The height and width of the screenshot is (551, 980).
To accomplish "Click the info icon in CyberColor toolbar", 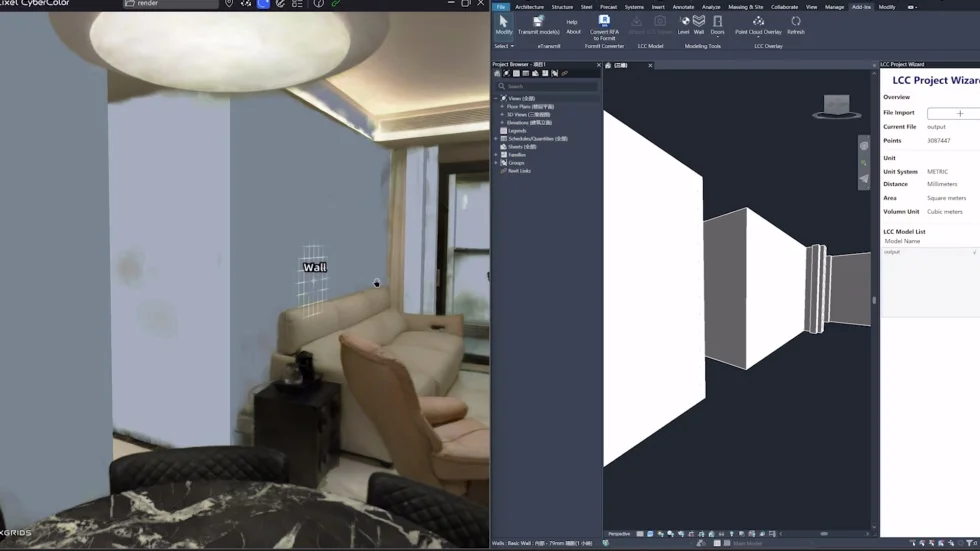I will pyautogui.click(x=319, y=4).
